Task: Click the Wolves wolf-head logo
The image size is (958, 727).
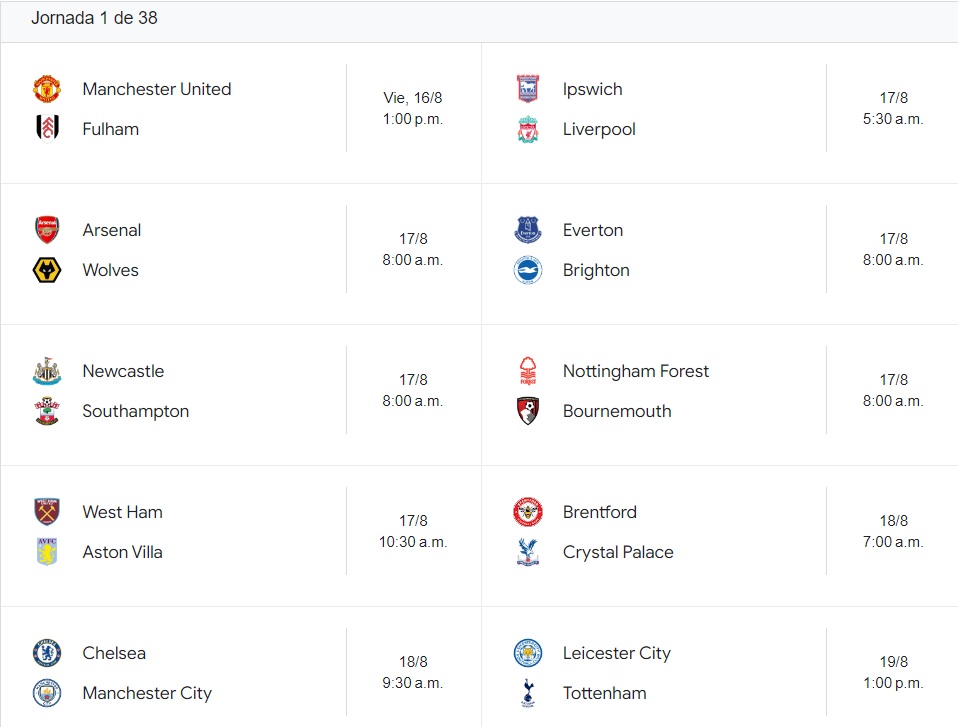Action: (x=47, y=270)
